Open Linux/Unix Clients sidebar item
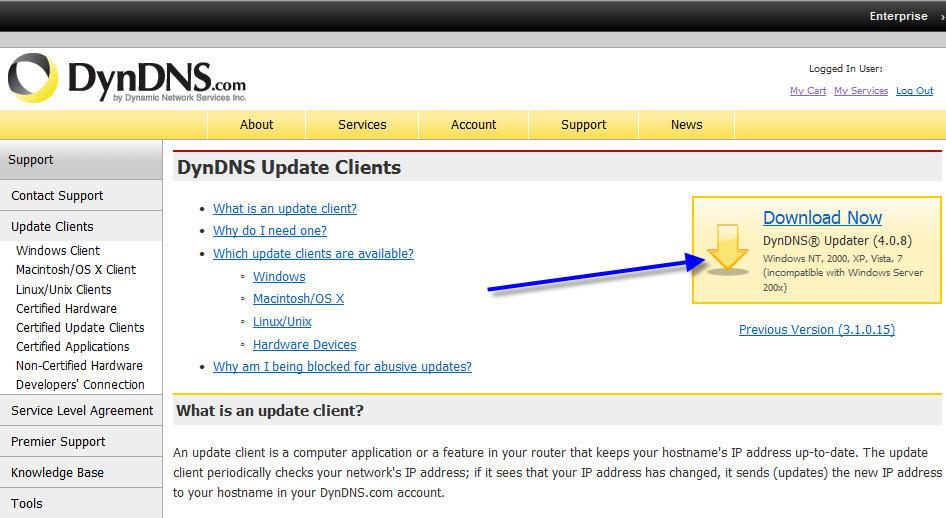 point(63,290)
